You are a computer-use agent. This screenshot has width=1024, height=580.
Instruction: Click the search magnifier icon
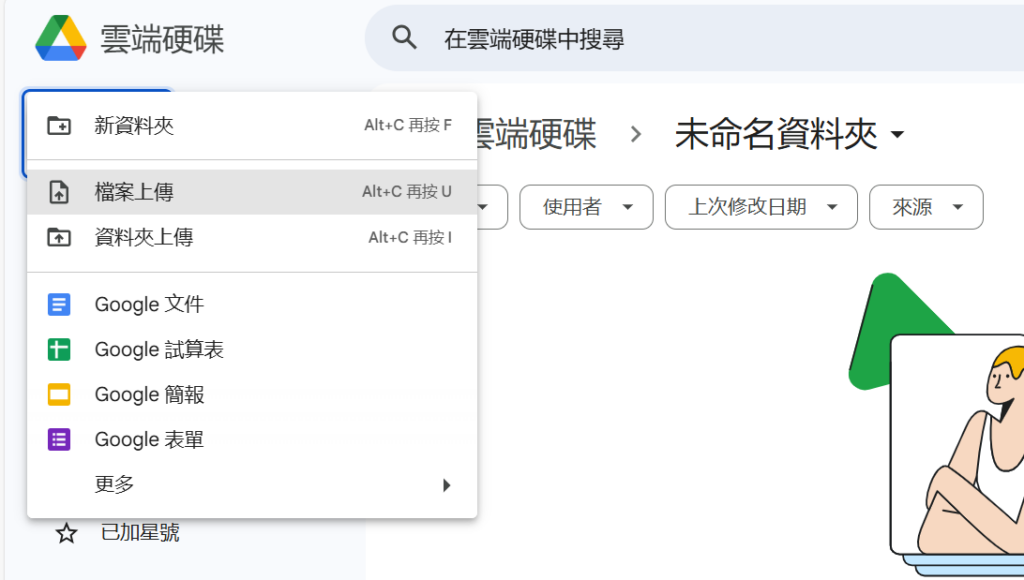pyautogui.click(x=404, y=38)
